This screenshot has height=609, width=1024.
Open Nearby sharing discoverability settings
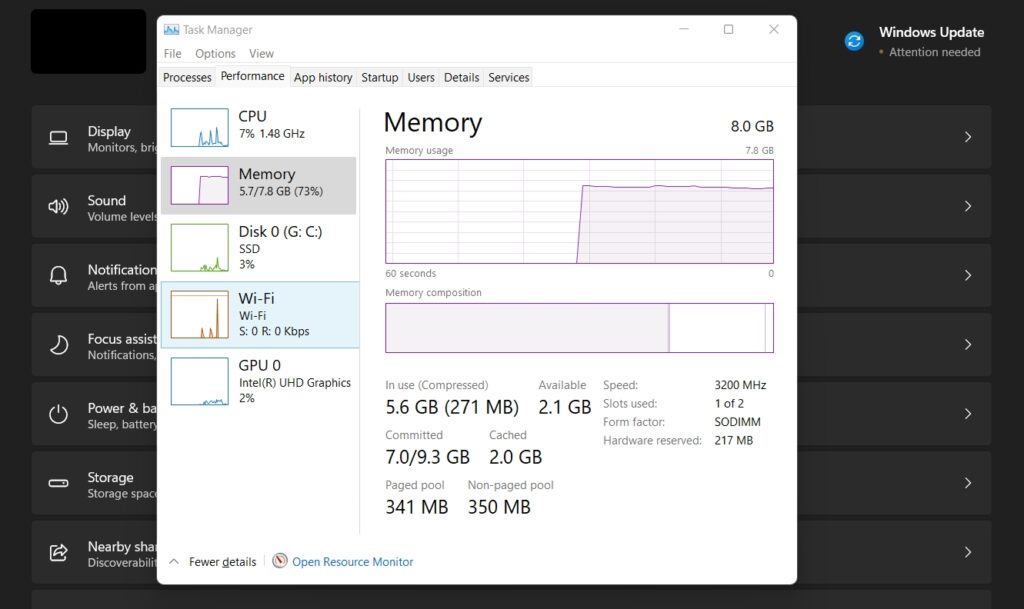pos(967,551)
